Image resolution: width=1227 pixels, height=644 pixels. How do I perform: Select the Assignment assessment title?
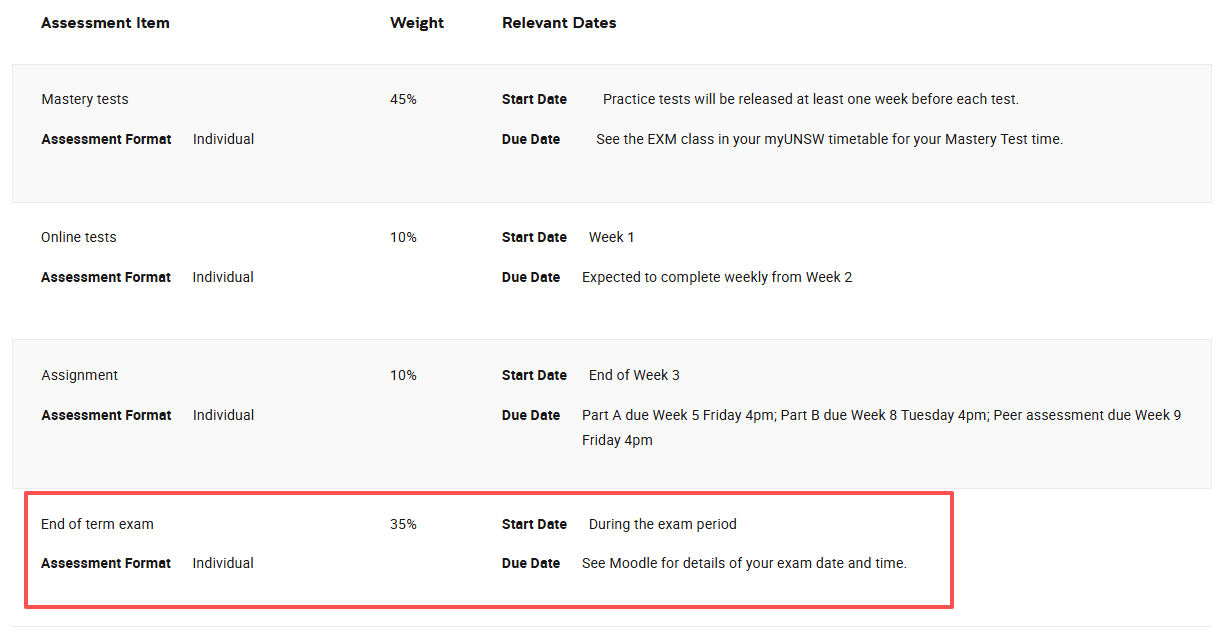(x=80, y=375)
